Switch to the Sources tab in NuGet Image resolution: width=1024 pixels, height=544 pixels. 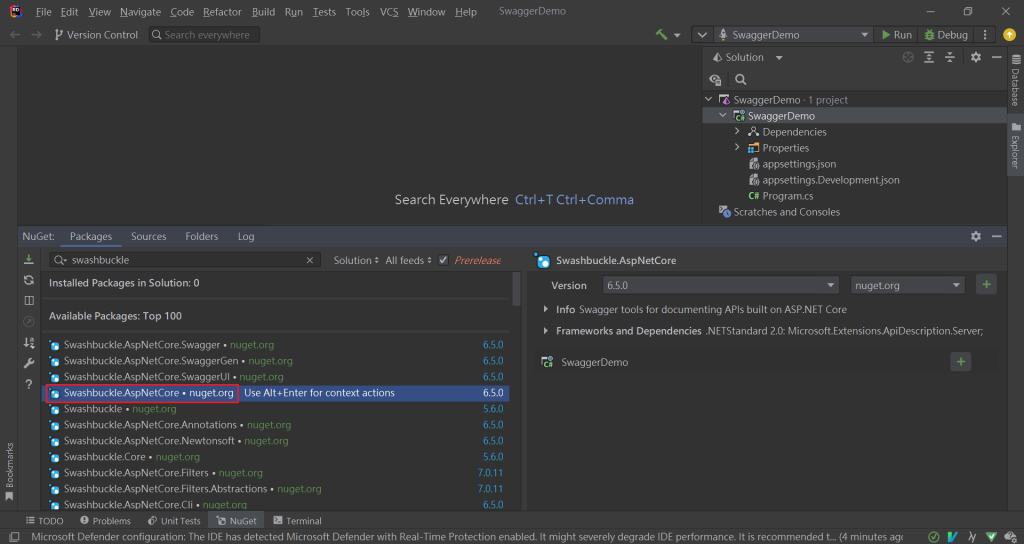point(148,237)
